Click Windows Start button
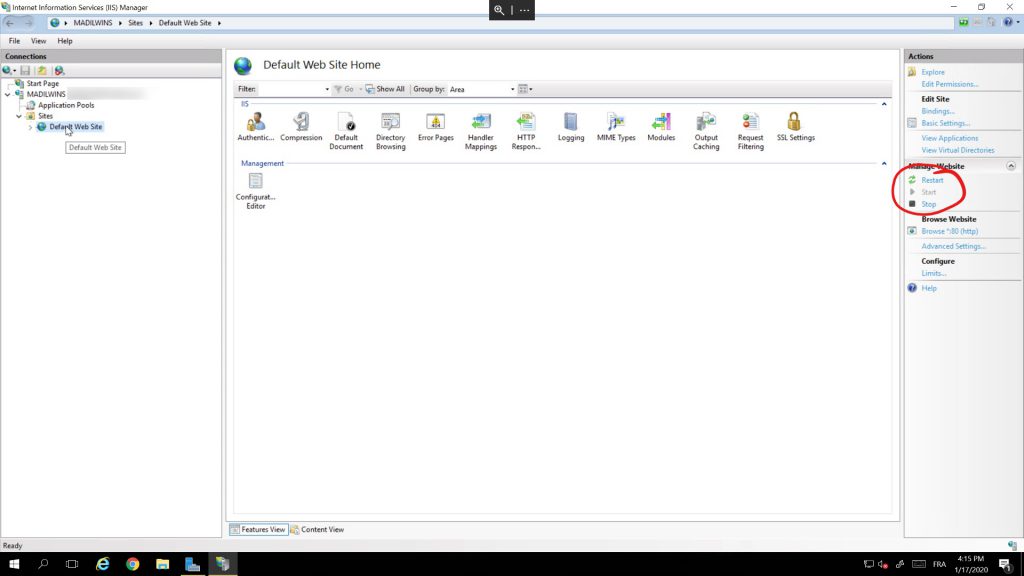Viewport: 1024px width, 576px height. (x=14, y=564)
